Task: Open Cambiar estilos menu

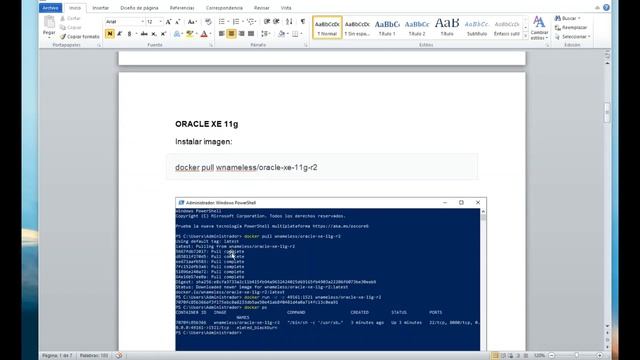Action: (x=539, y=28)
